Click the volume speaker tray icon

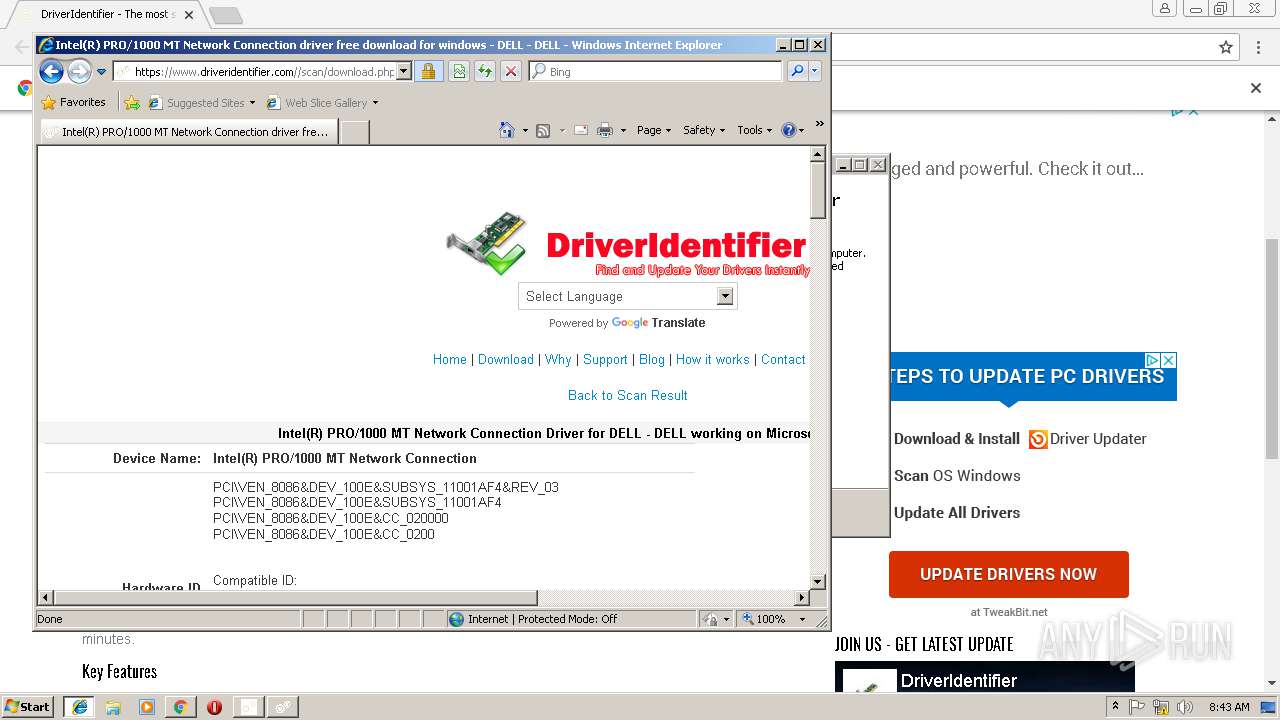tap(1186, 707)
